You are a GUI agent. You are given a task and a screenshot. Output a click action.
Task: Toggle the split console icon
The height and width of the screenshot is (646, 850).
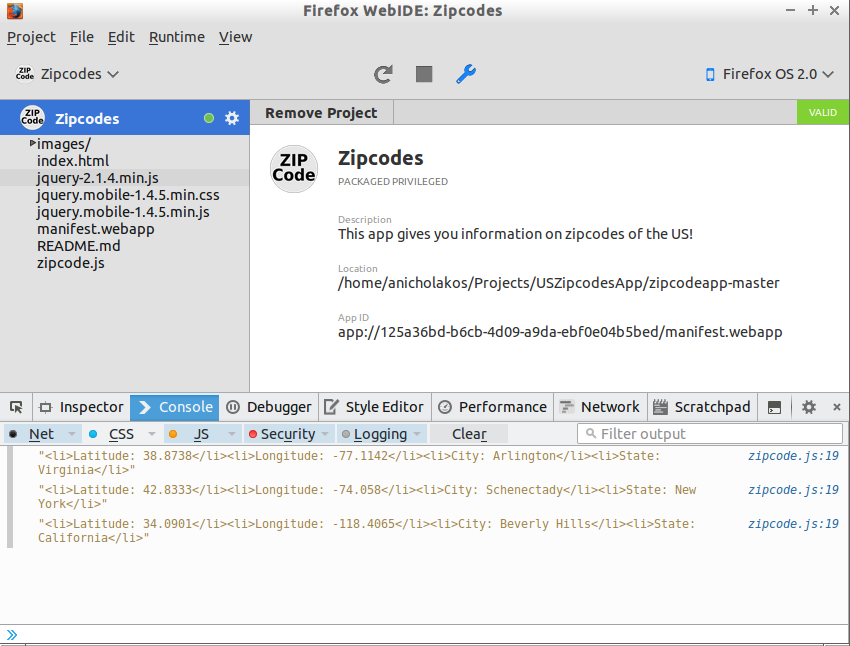pos(774,407)
